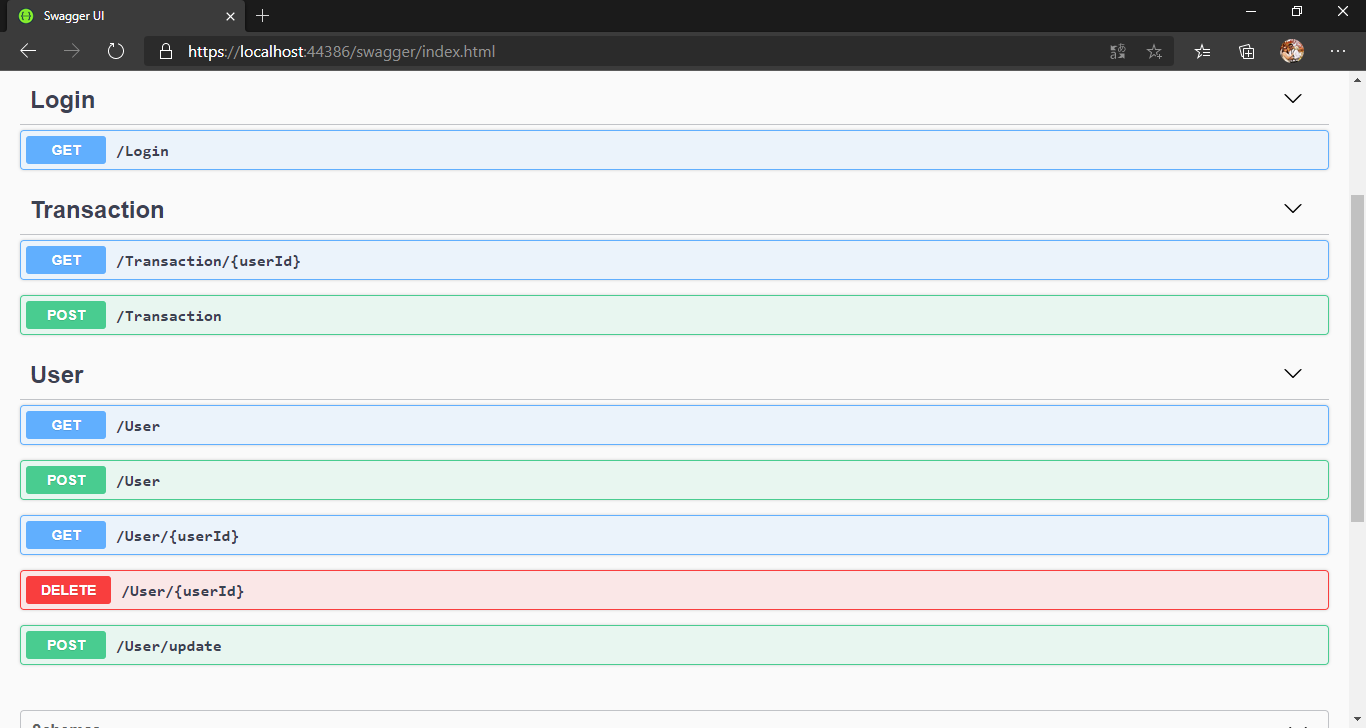
Task: Add this page to favorites star
Action: pos(1154,51)
